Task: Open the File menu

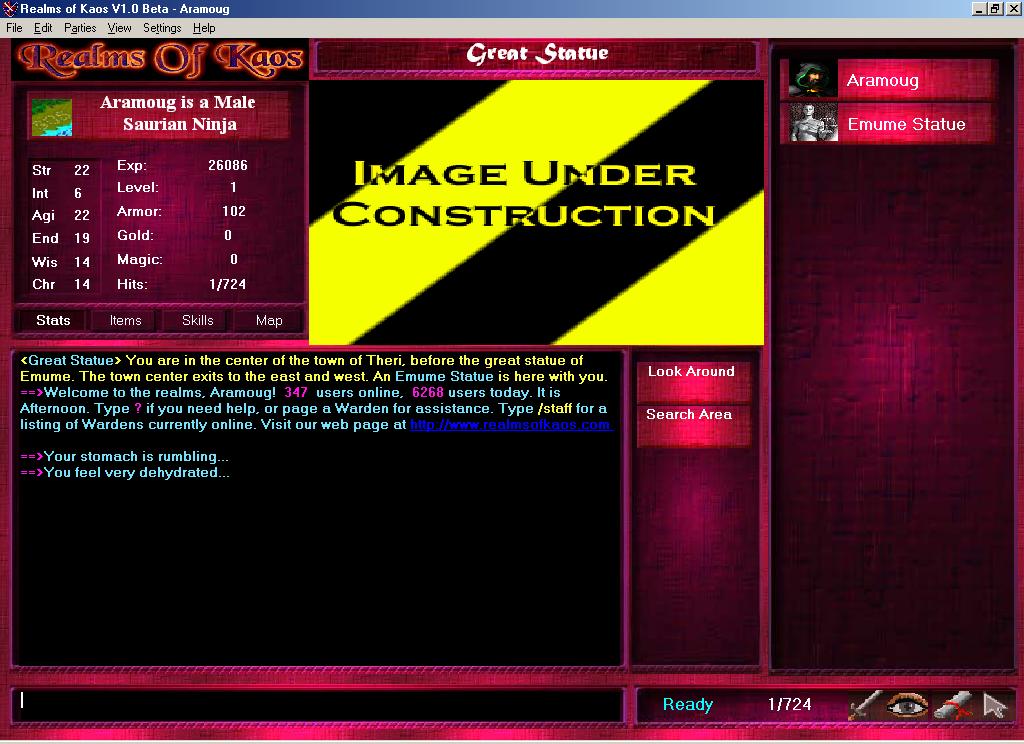Action: [14, 28]
